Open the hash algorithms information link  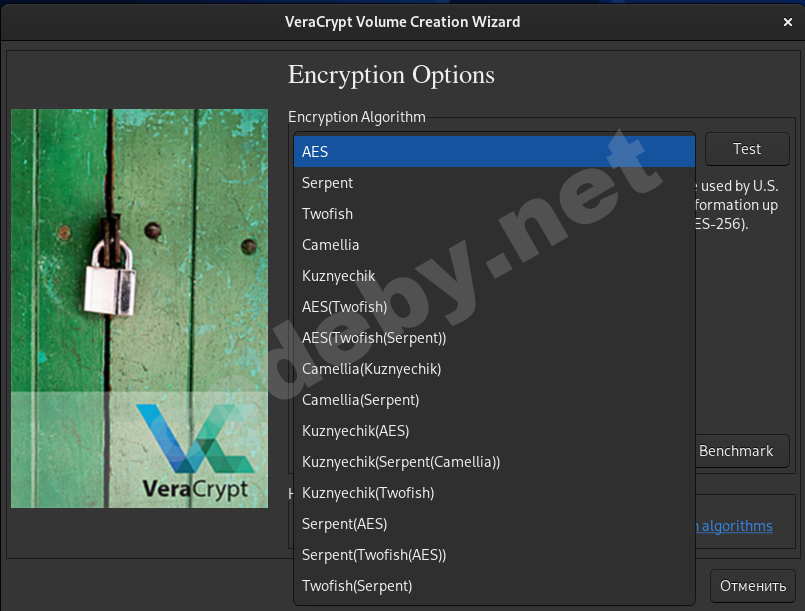point(735,526)
